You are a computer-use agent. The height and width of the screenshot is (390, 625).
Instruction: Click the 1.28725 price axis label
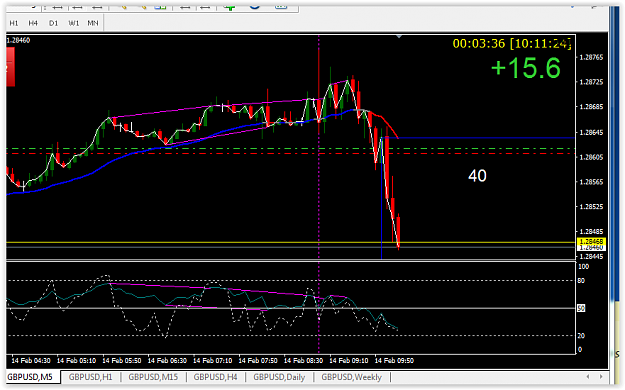click(591, 82)
